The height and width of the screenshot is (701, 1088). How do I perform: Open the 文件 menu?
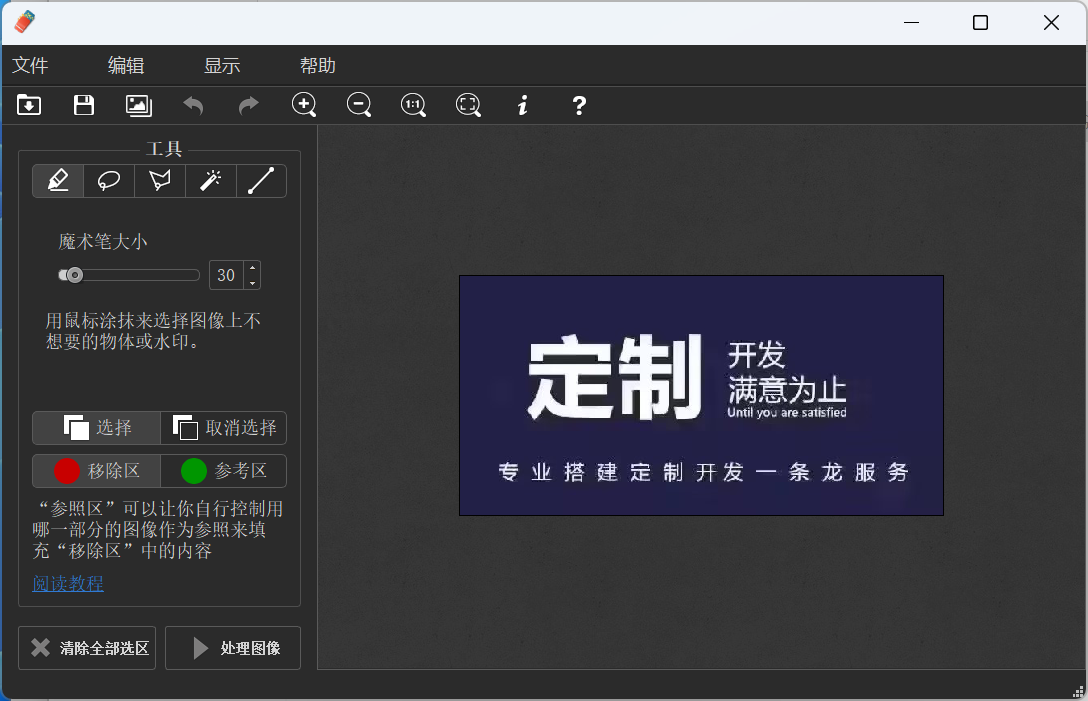pyautogui.click(x=30, y=66)
